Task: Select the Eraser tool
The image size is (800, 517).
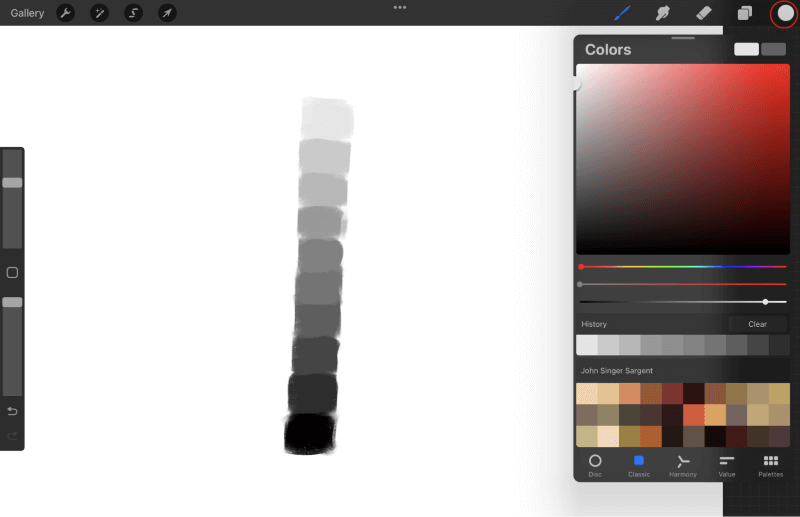Action: click(x=704, y=13)
